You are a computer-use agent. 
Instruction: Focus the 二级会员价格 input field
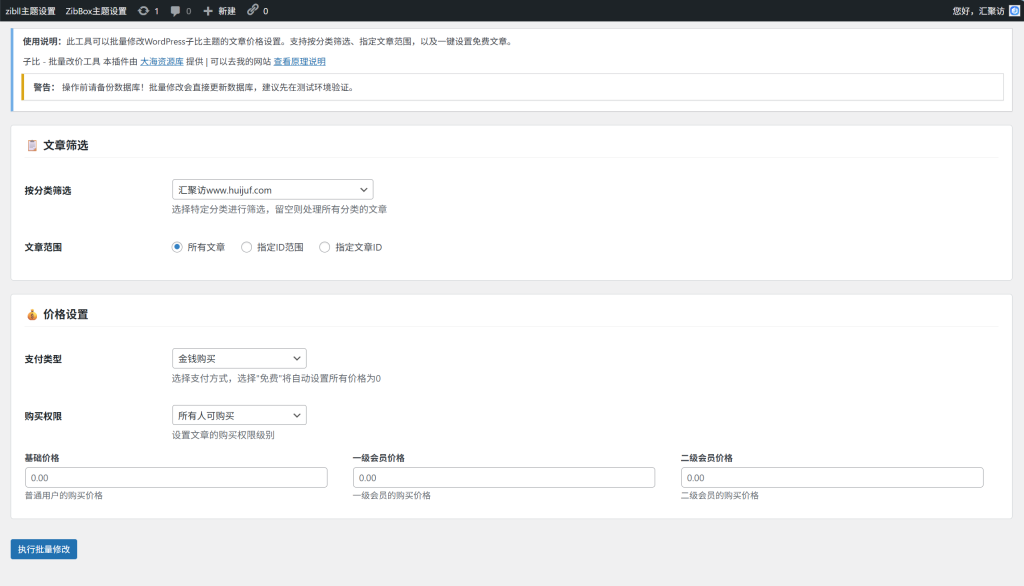[831, 478]
